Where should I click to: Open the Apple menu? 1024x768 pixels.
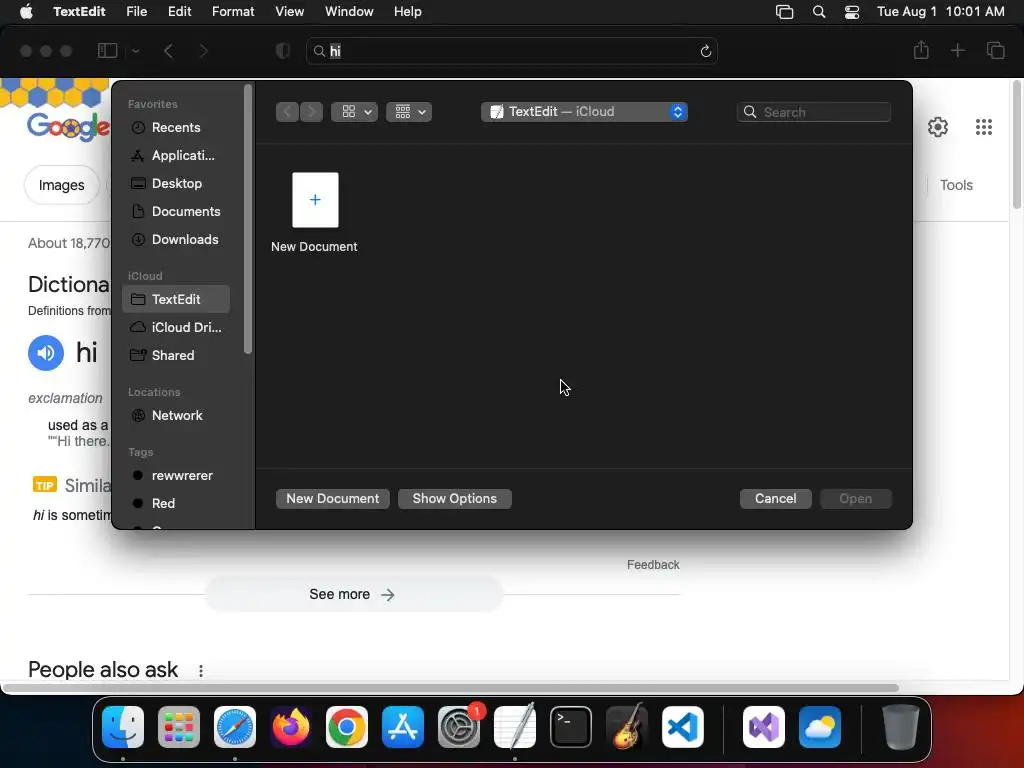tap(26, 12)
